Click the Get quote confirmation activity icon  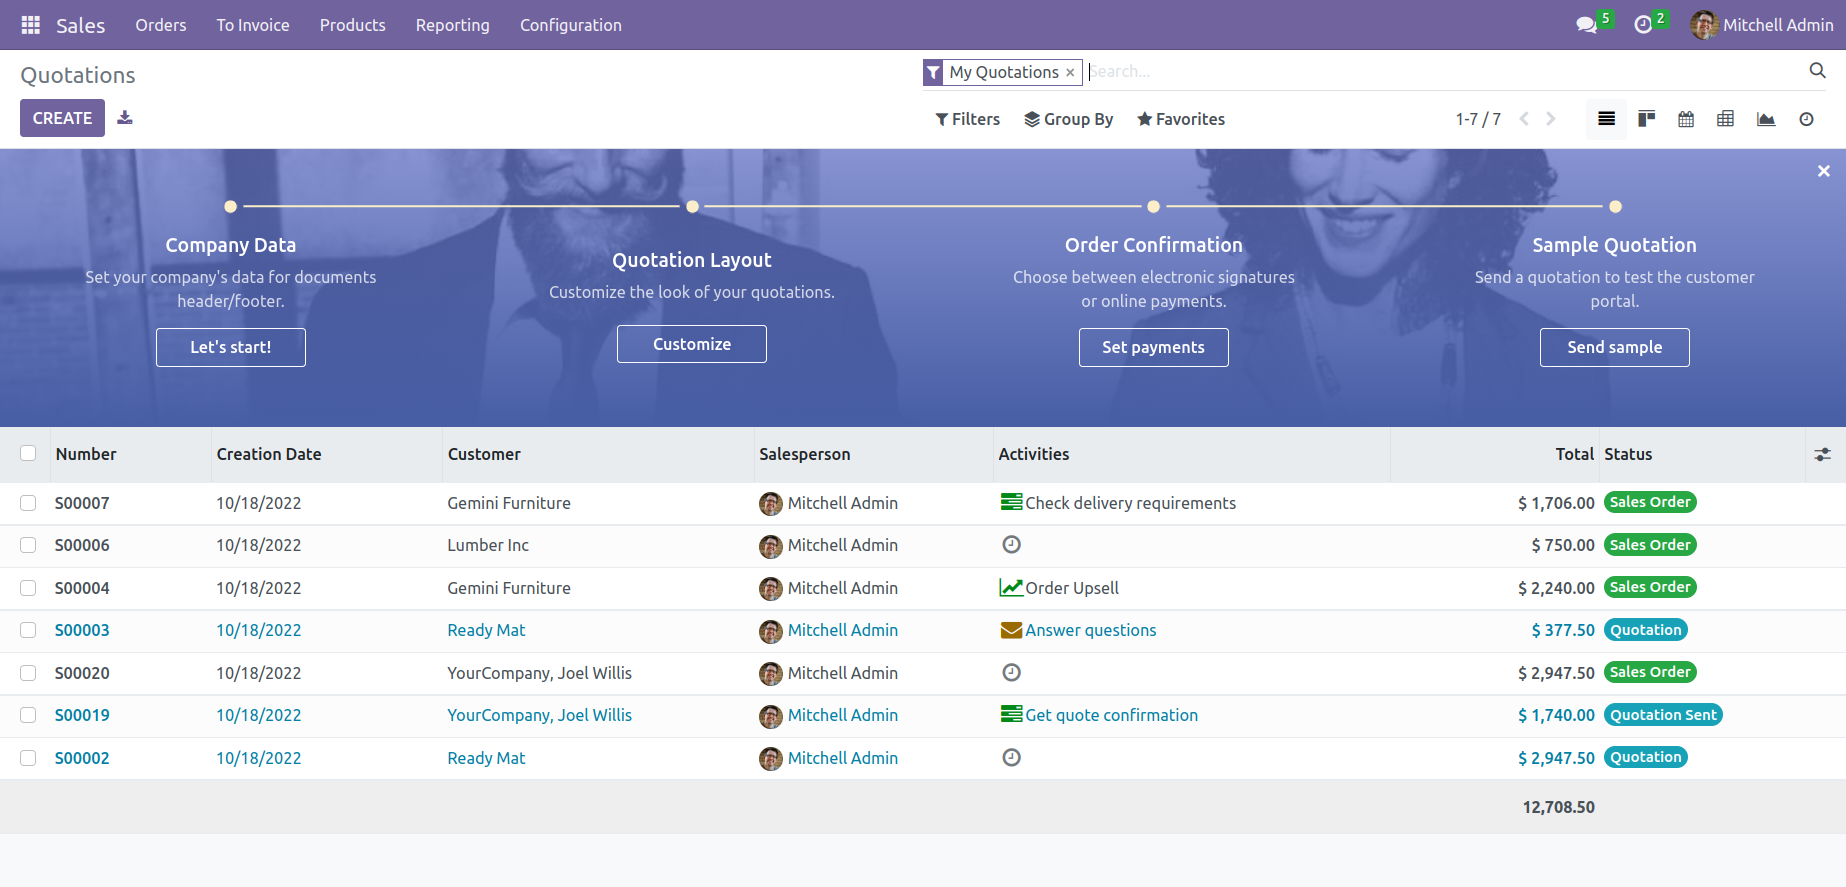1011,714
